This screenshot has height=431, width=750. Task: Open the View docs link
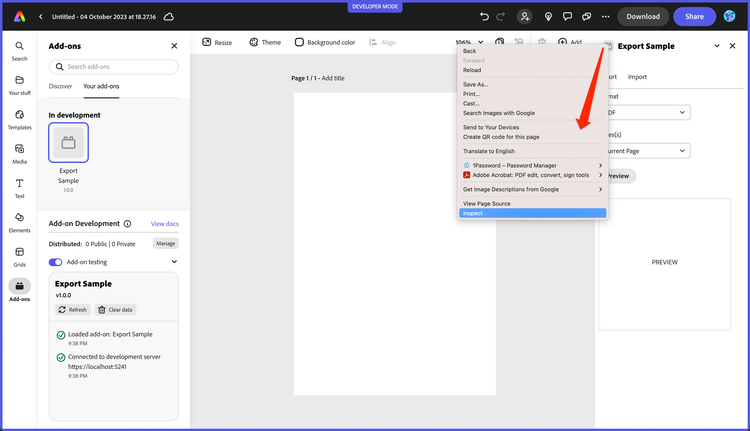tap(164, 224)
